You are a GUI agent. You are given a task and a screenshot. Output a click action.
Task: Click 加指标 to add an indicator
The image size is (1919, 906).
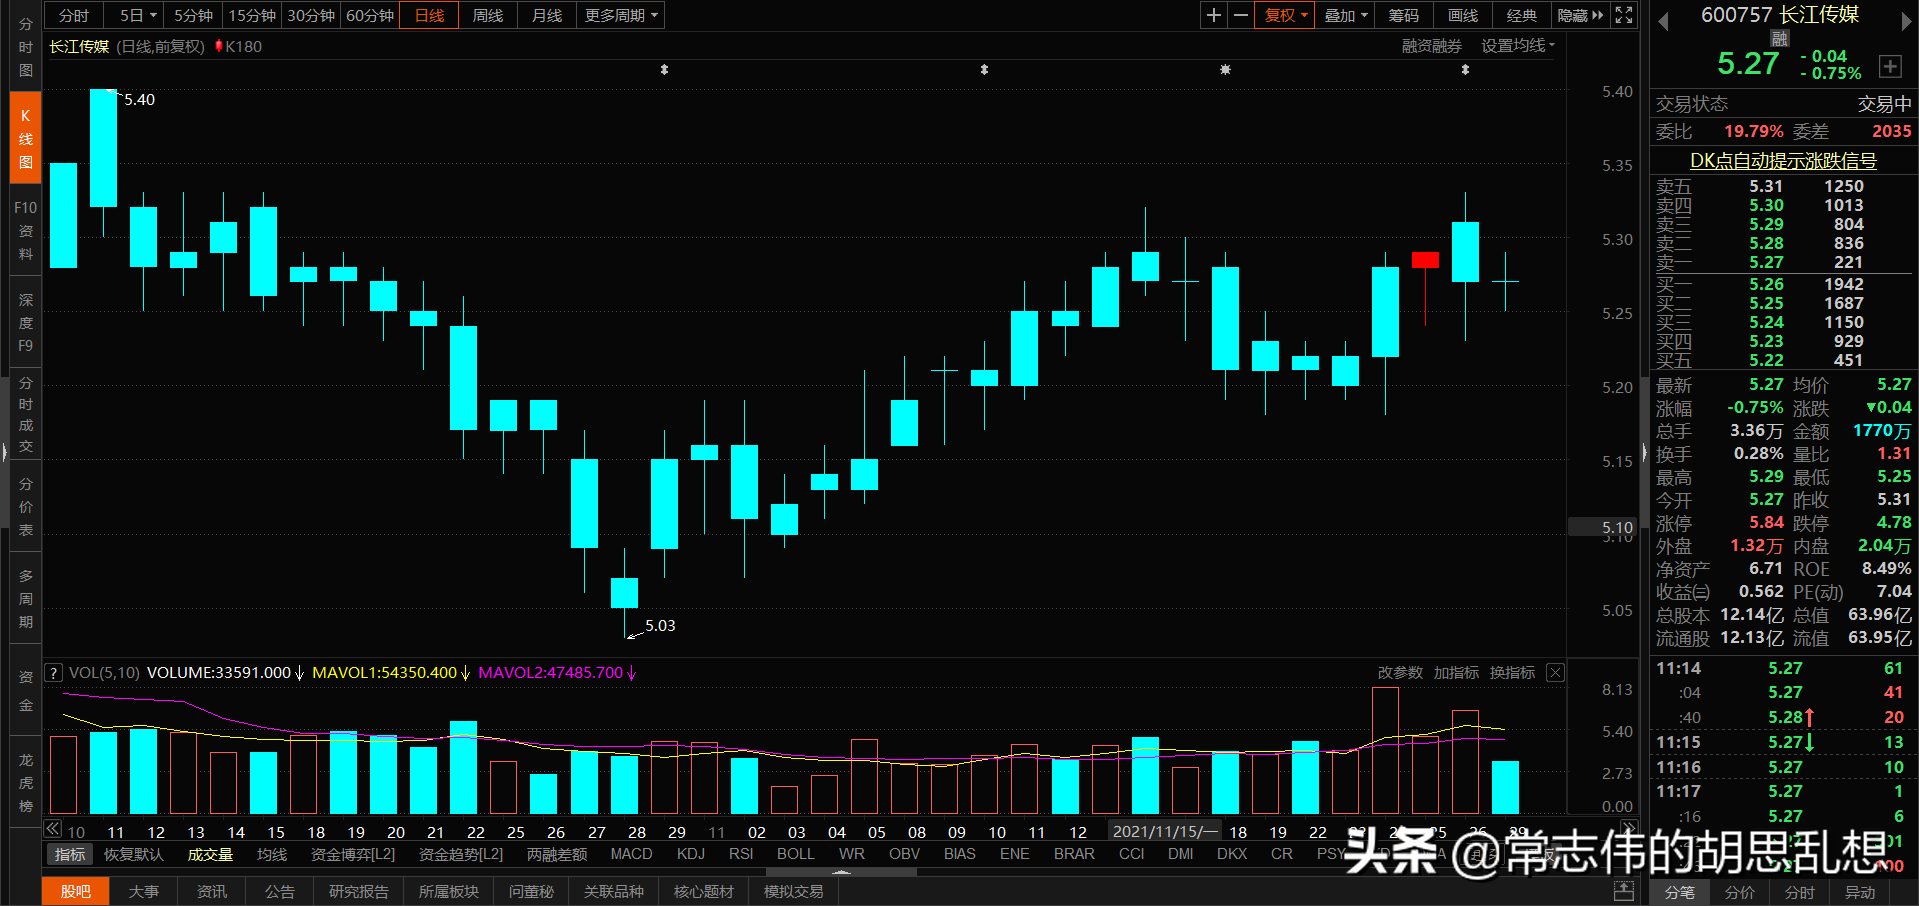click(x=1456, y=672)
